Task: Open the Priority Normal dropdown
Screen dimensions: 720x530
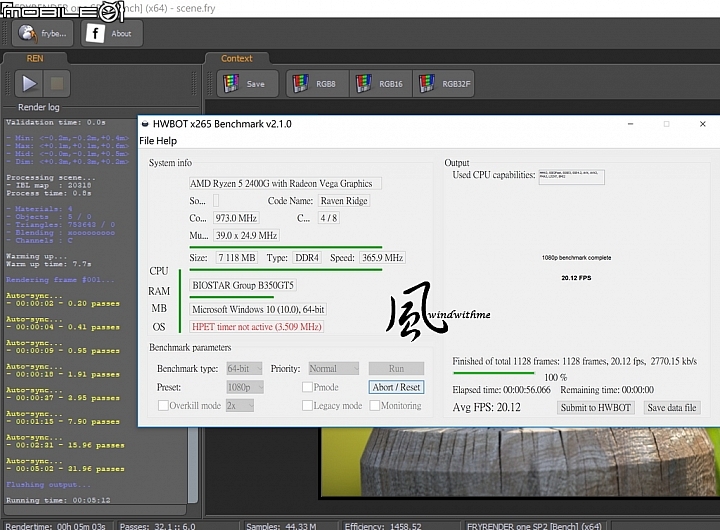Action: 334,369
